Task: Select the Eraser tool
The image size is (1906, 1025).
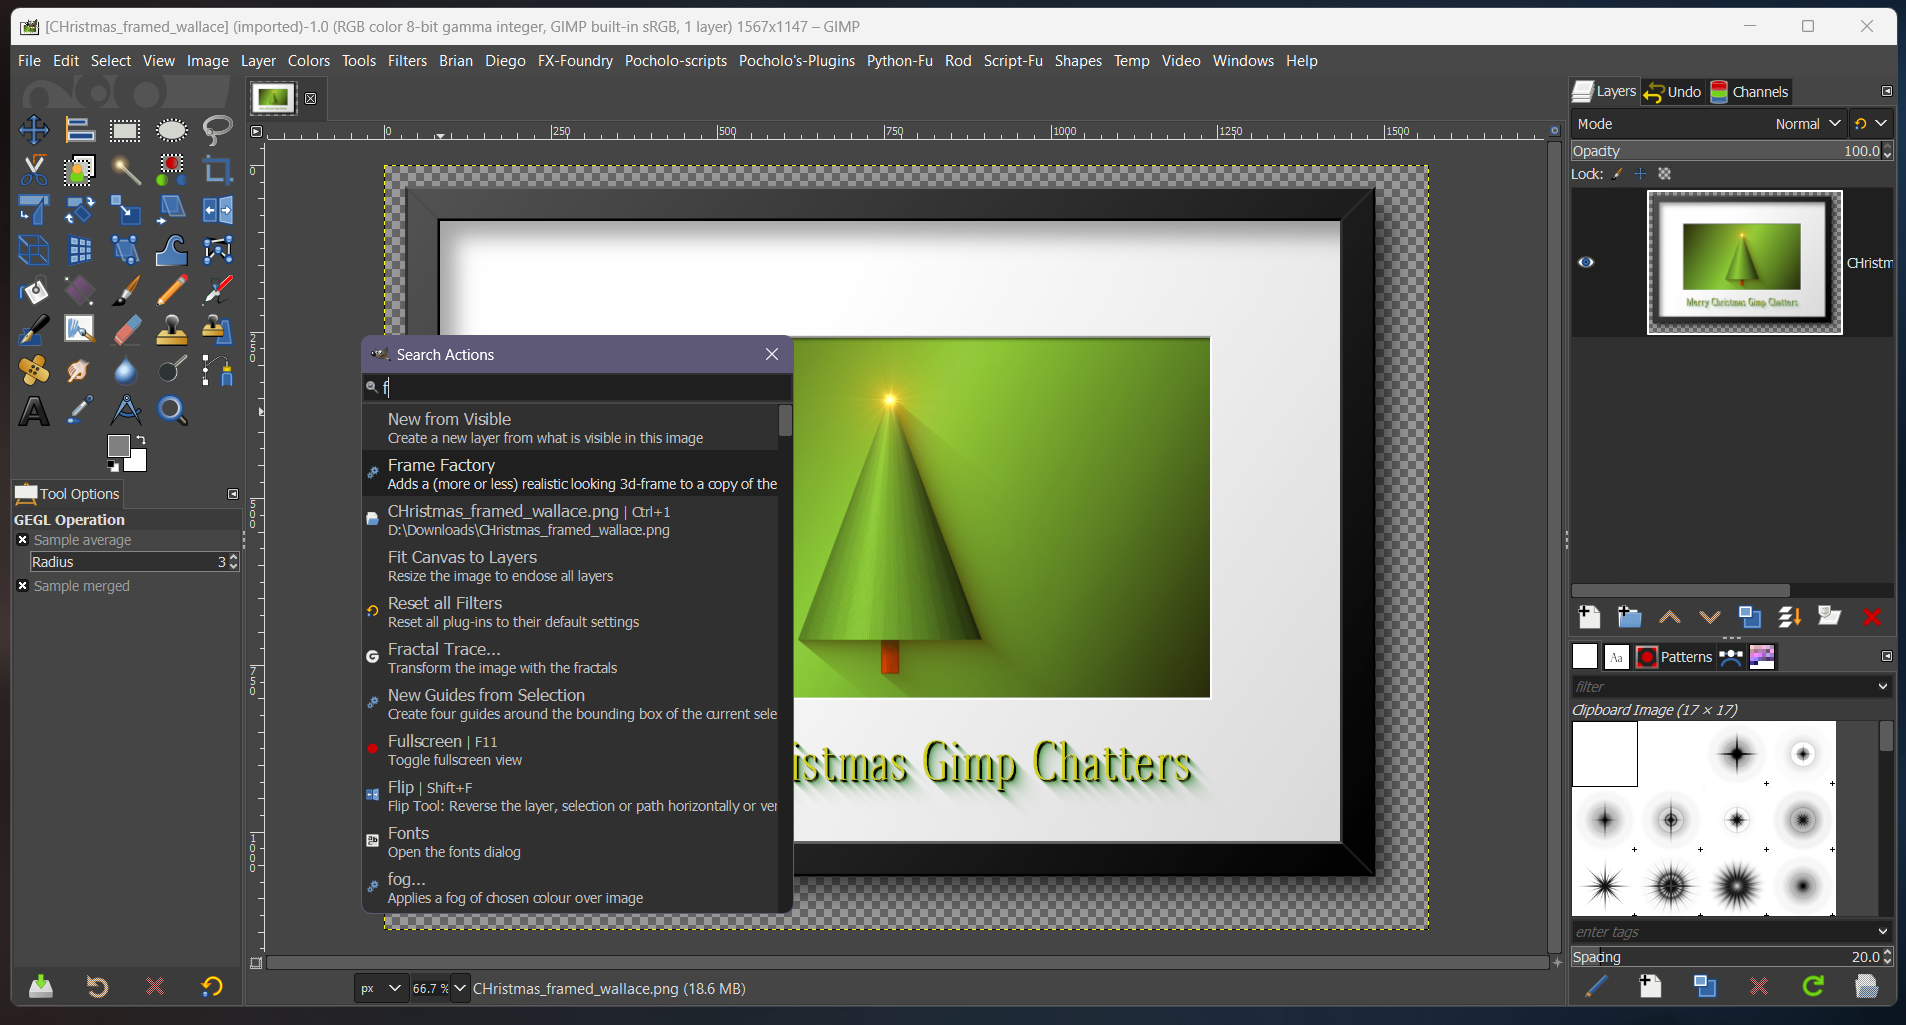Action: pos(125,330)
